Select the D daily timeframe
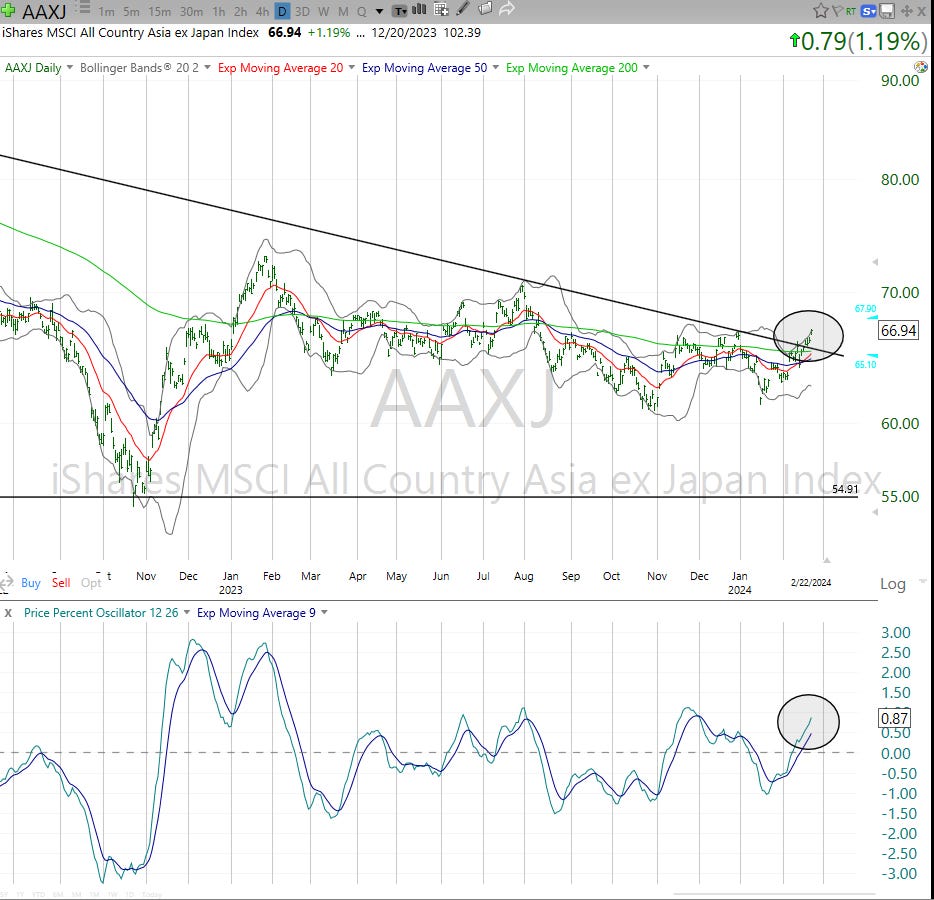This screenshot has height=900, width=934. click(282, 11)
